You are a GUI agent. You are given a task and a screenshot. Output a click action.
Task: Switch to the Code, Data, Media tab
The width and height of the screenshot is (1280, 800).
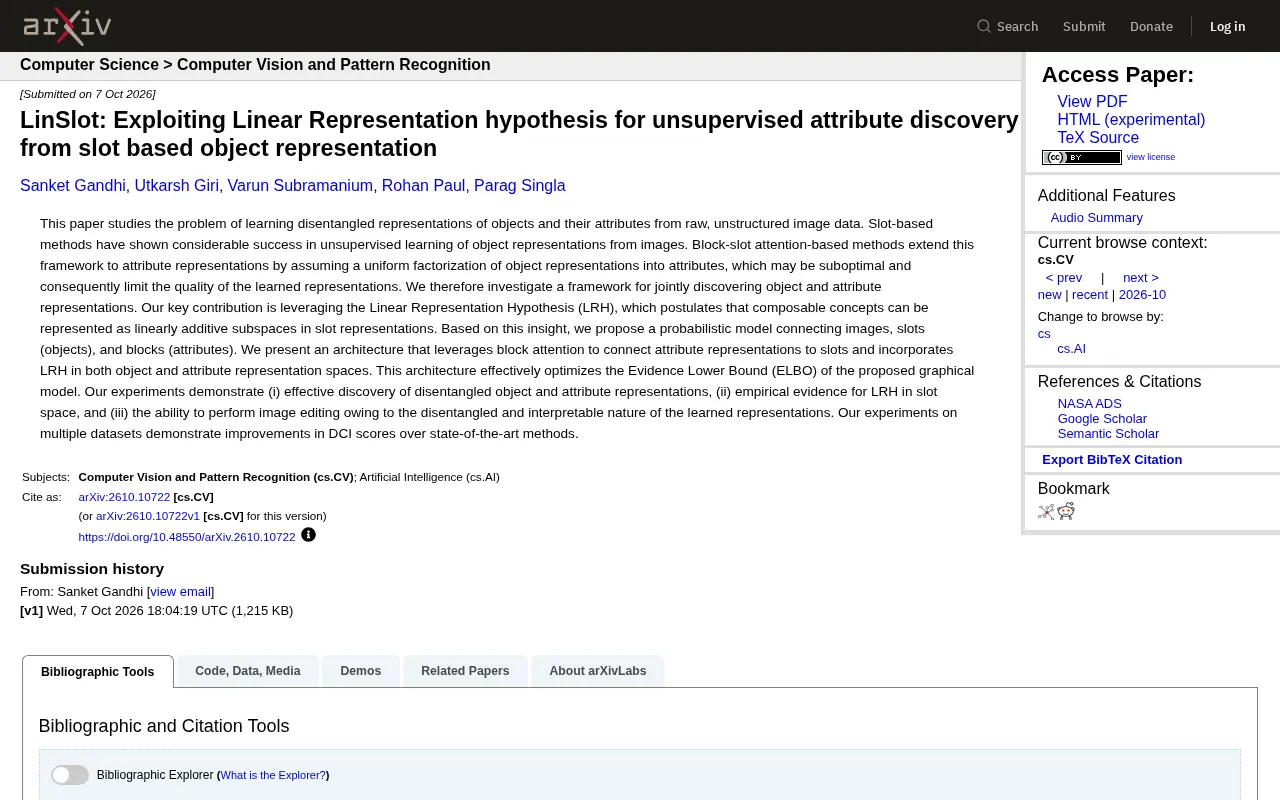(248, 671)
